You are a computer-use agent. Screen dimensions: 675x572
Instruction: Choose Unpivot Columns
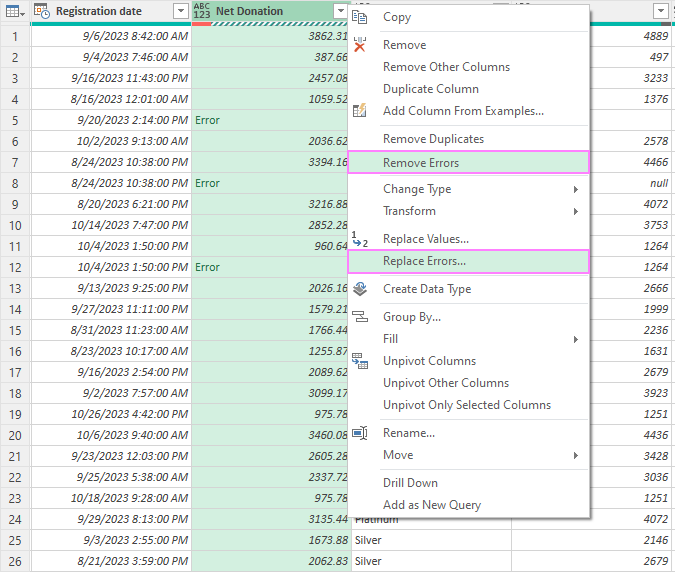pos(468,361)
